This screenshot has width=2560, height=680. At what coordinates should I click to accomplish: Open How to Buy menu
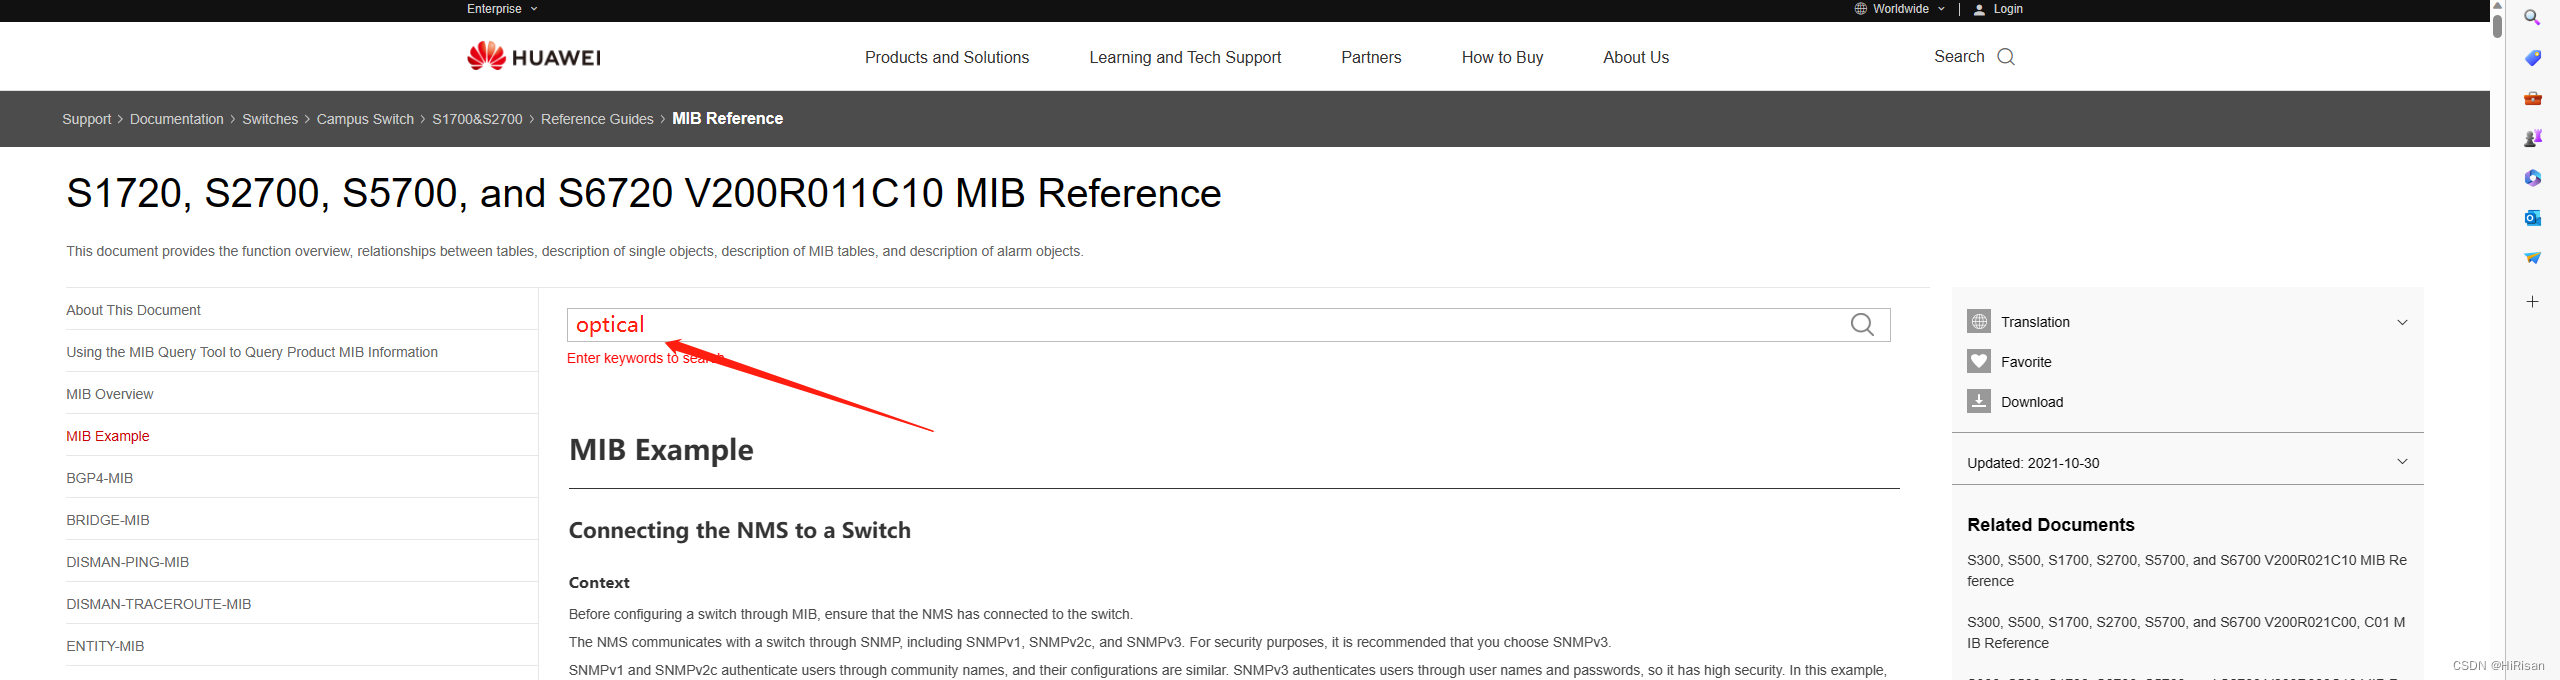tap(1502, 57)
